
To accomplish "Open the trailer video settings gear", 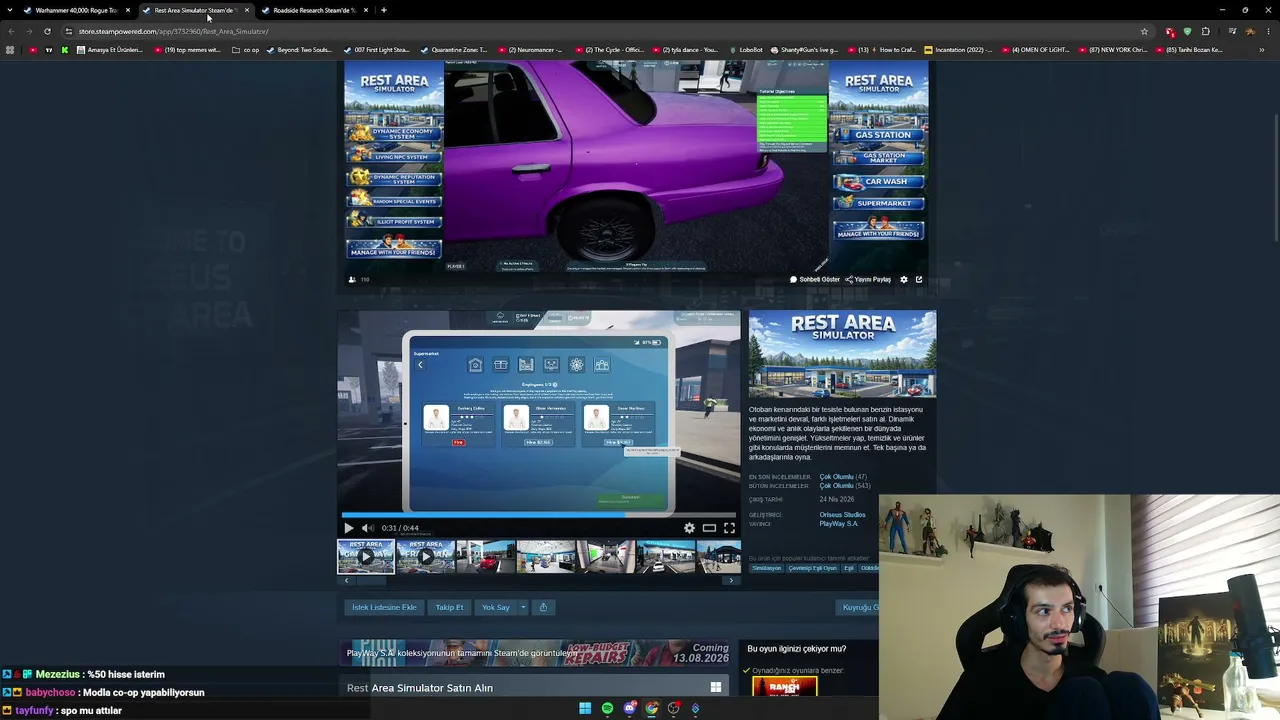I will 689,528.
